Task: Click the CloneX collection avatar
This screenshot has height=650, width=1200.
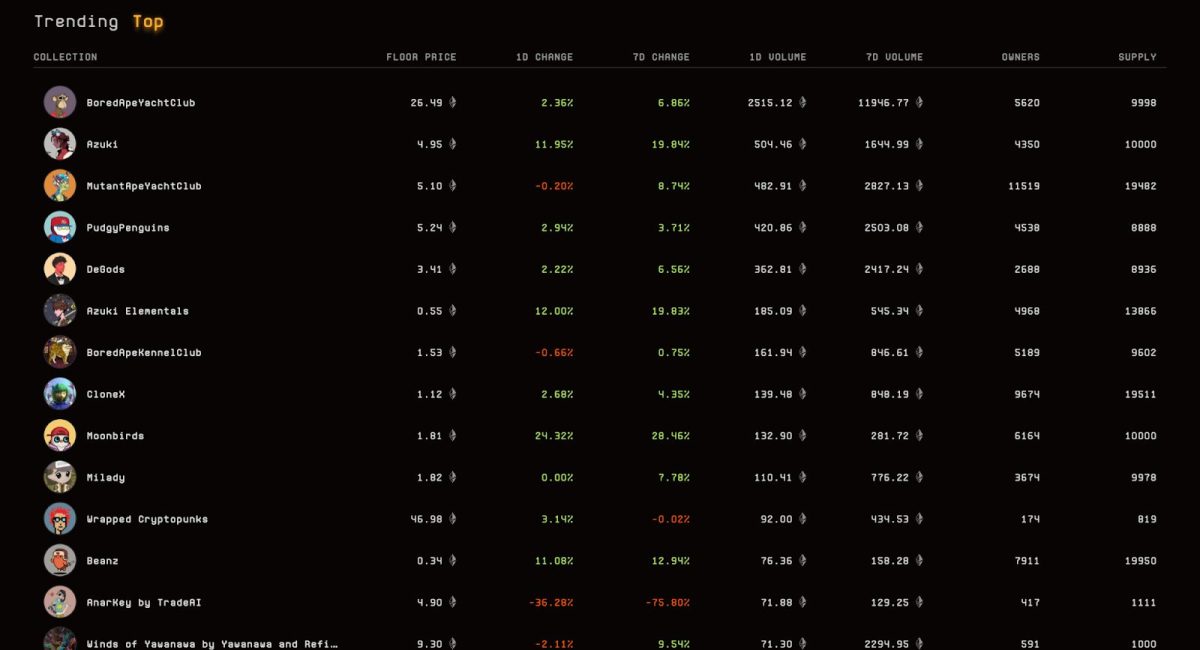Action: click(60, 394)
